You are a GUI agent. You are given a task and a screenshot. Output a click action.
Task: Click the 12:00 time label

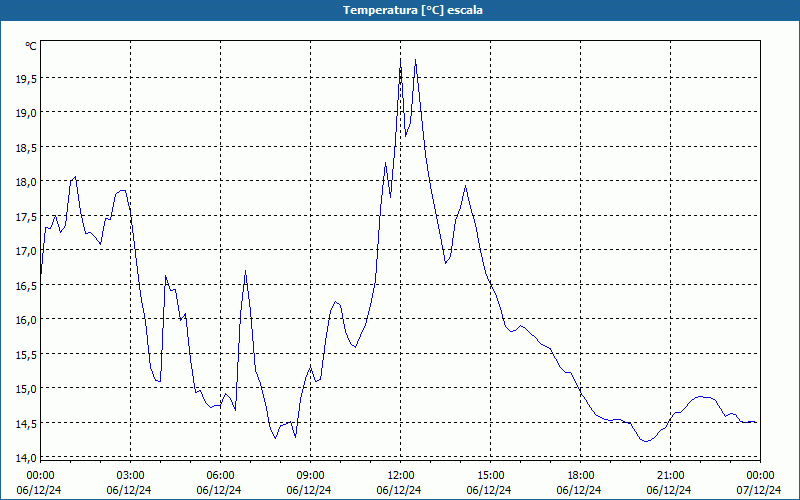pyautogui.click(x=401, y=476)
